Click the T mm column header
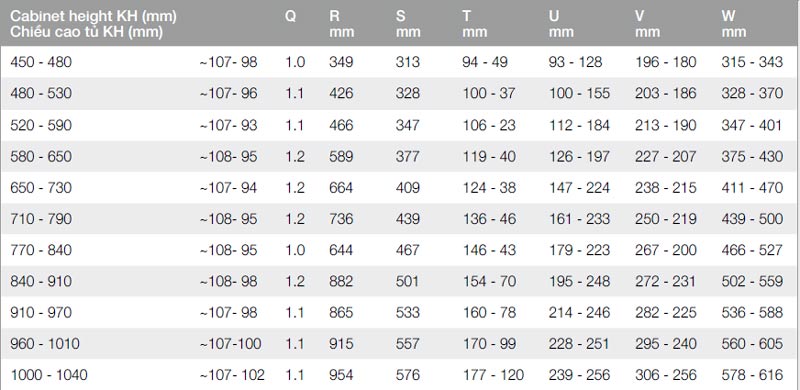The height and width of the screenshot is (390, 800). coord(475,24)
